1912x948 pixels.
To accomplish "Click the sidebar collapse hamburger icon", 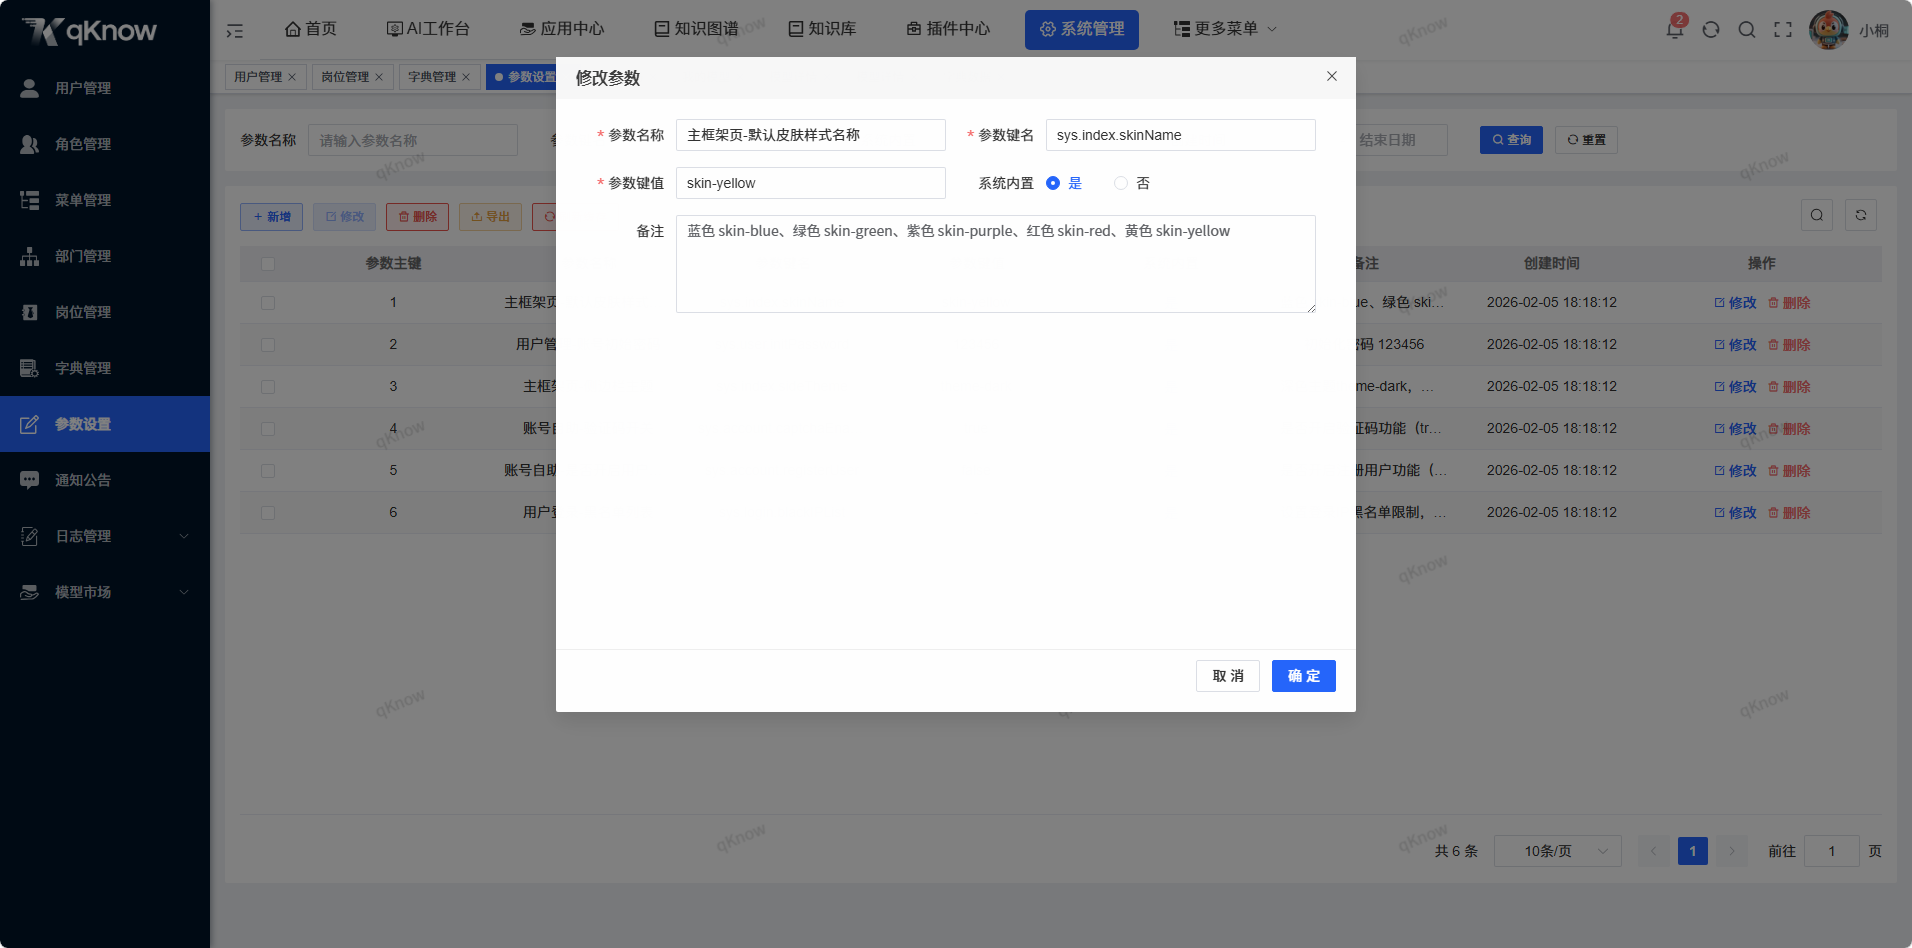I will (235, 30).
